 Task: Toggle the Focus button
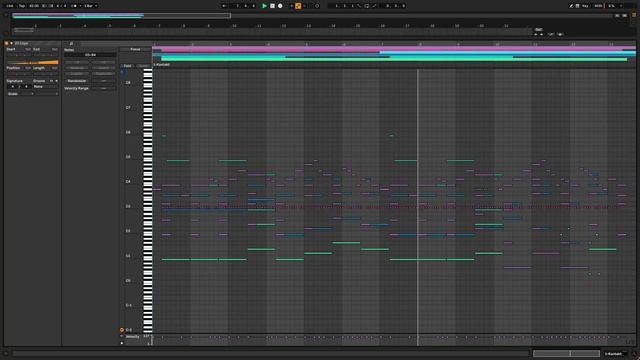point(135,49)
